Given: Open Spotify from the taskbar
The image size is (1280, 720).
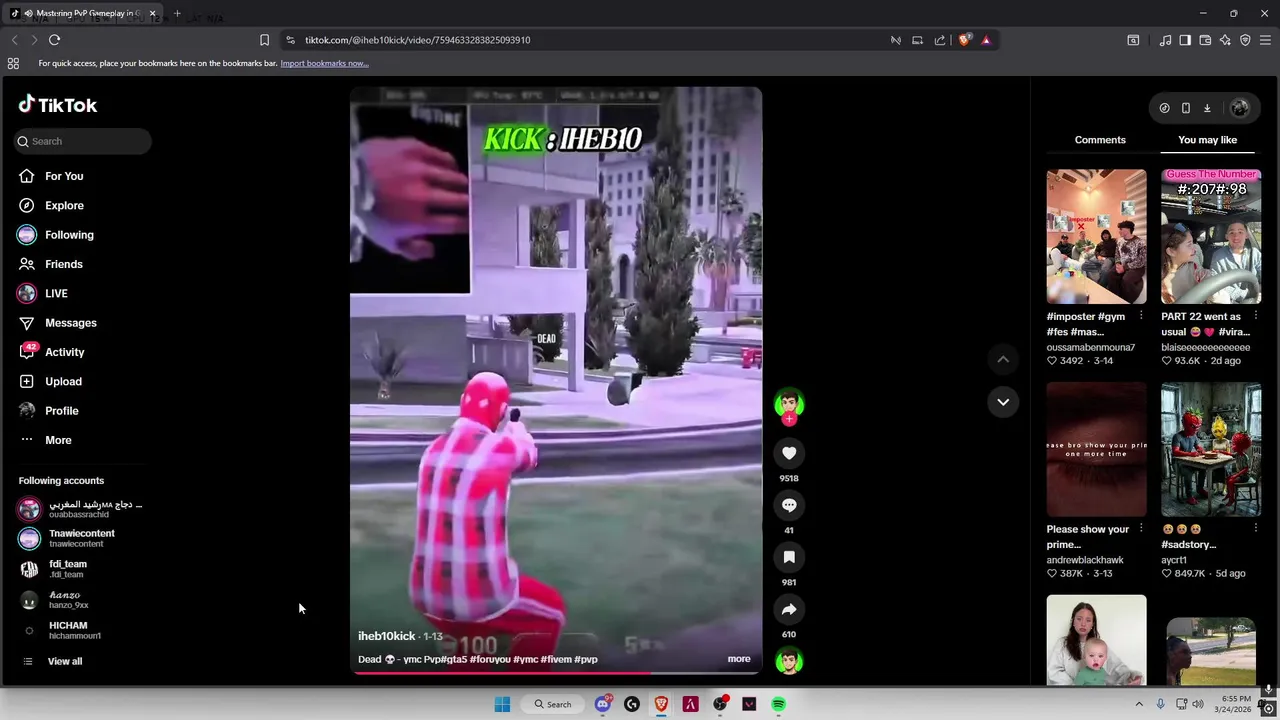Looking at the screenshot, I should (778, 704).
